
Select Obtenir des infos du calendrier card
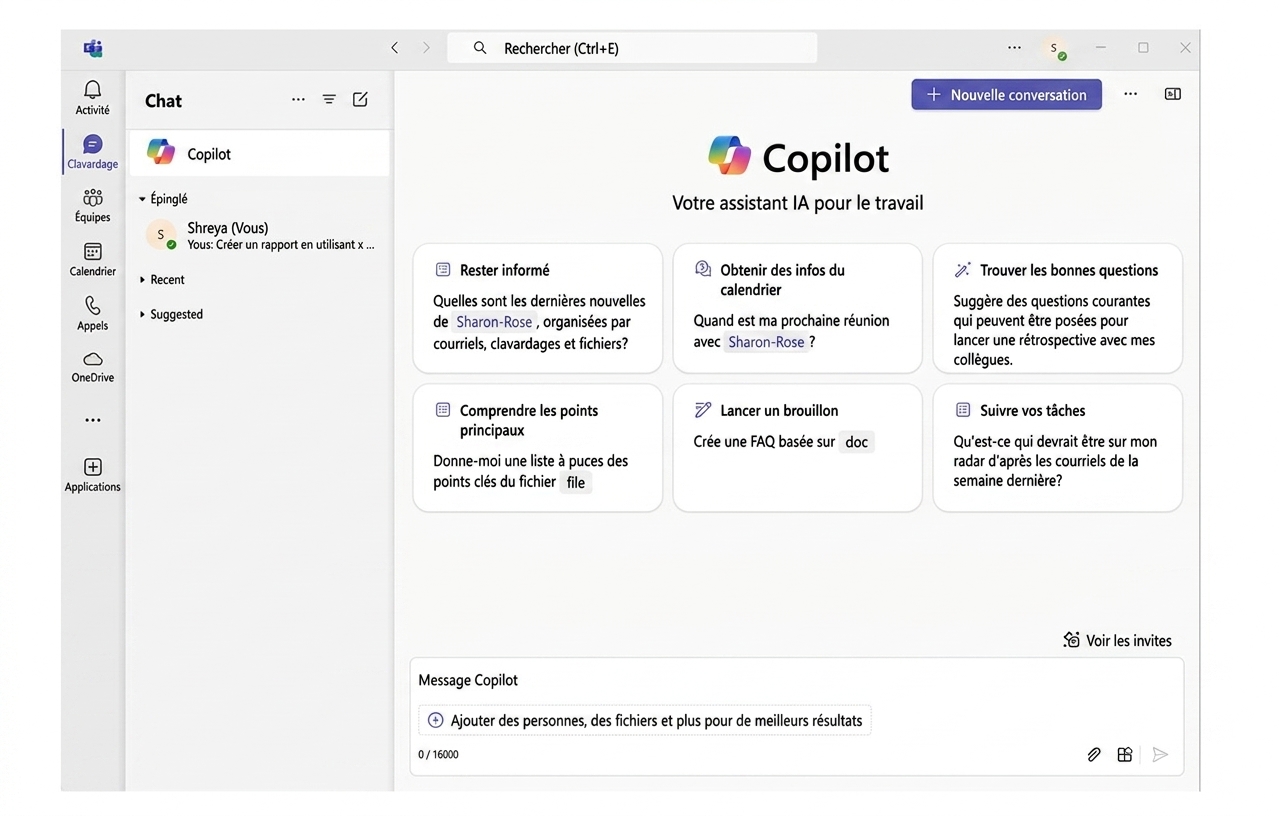[797, 308]
